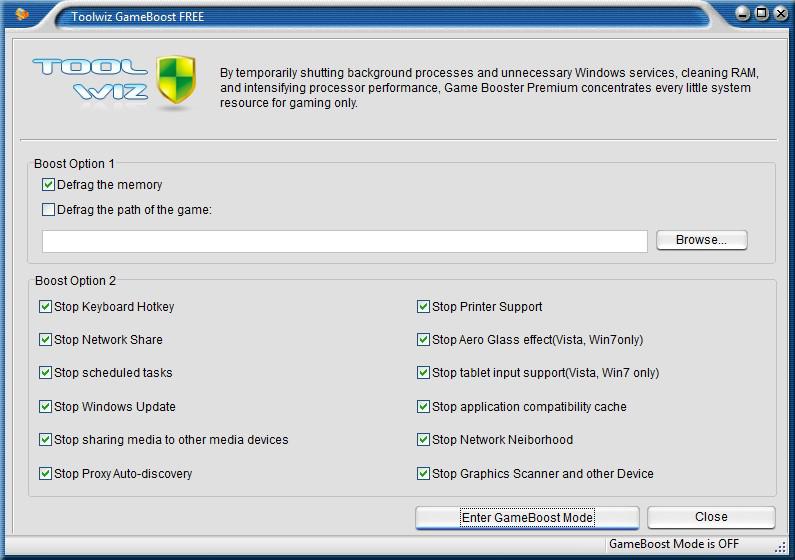
Task: Click the title bar app icon
Action: coord(23,14)
